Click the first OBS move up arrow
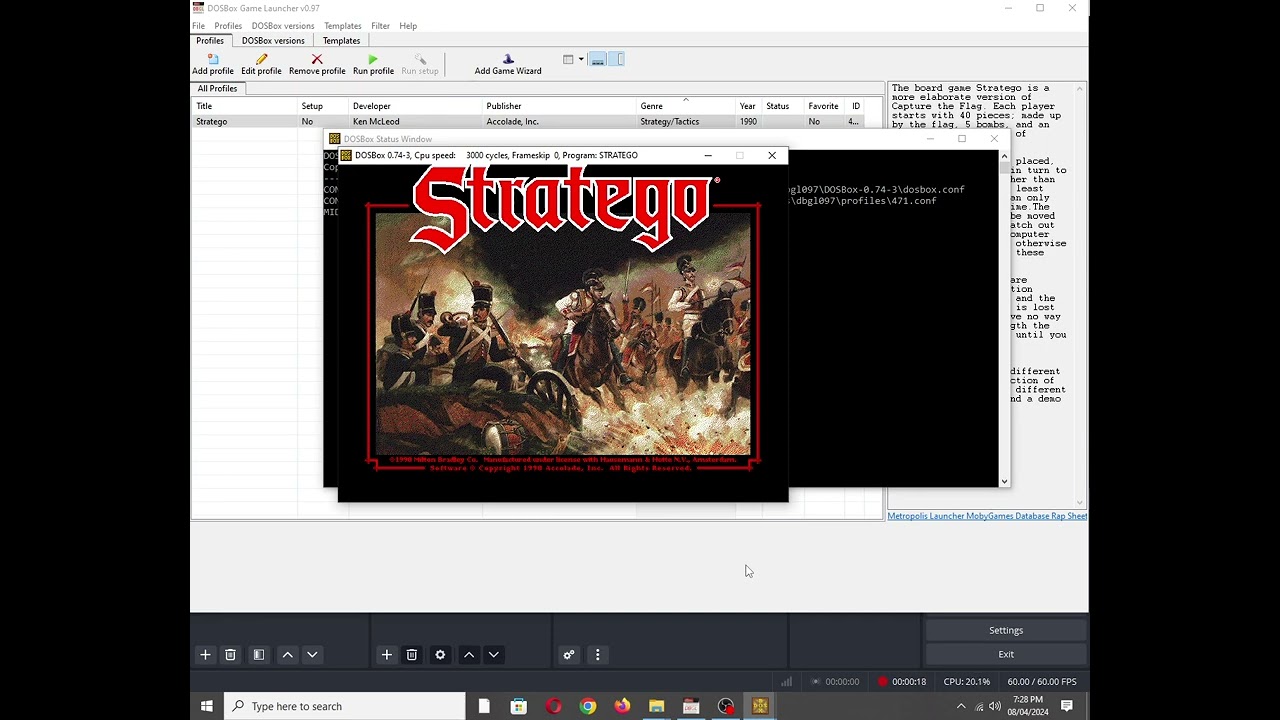The width and height of the screenshot is (1280, 720). pos(288,655)
